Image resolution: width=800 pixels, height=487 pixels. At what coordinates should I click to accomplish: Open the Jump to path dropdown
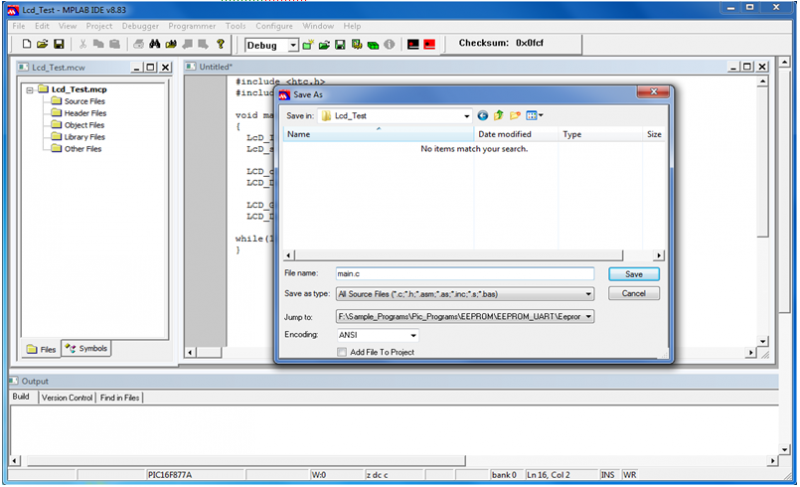[x=588, y=317]
